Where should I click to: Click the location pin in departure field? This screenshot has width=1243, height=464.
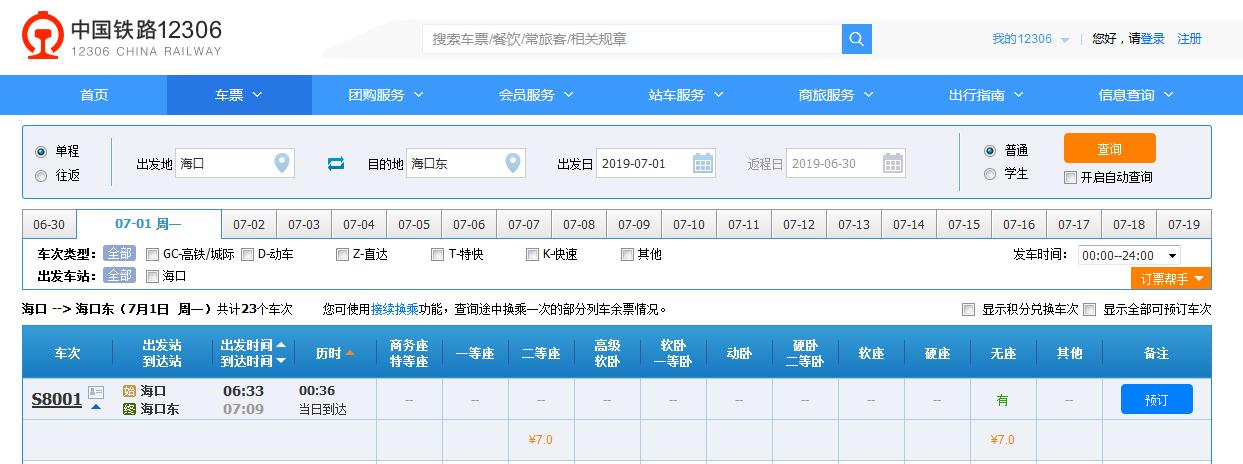click(x=282, y=163)
